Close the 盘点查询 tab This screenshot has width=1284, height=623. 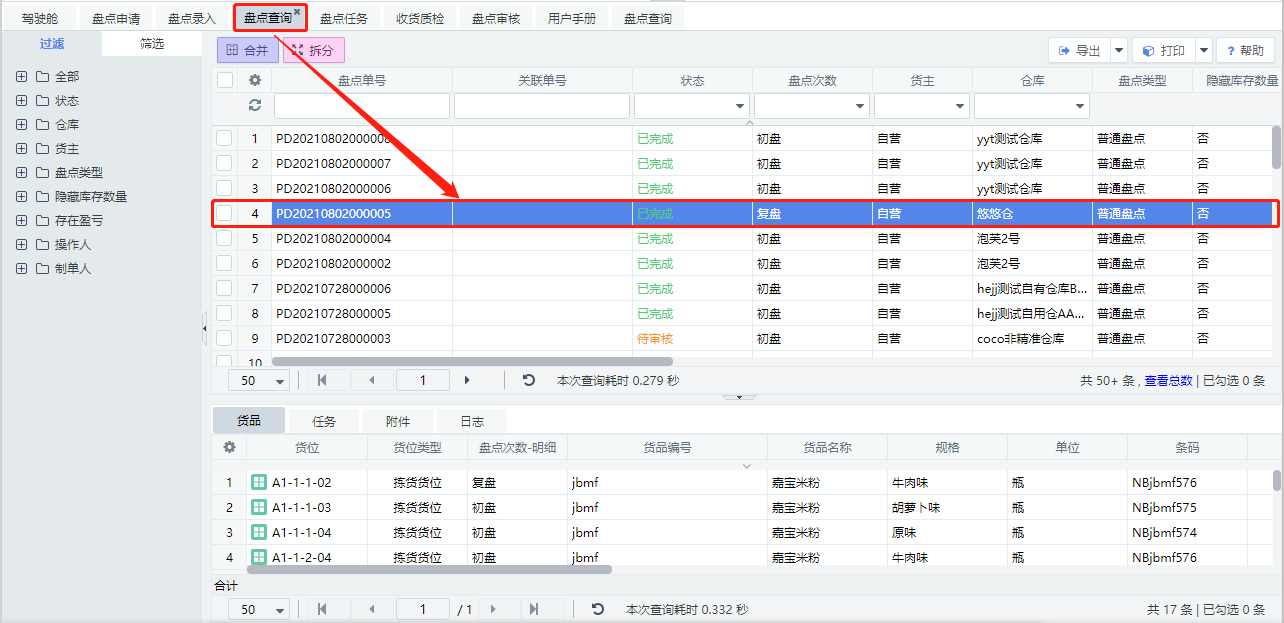point(297,11)
